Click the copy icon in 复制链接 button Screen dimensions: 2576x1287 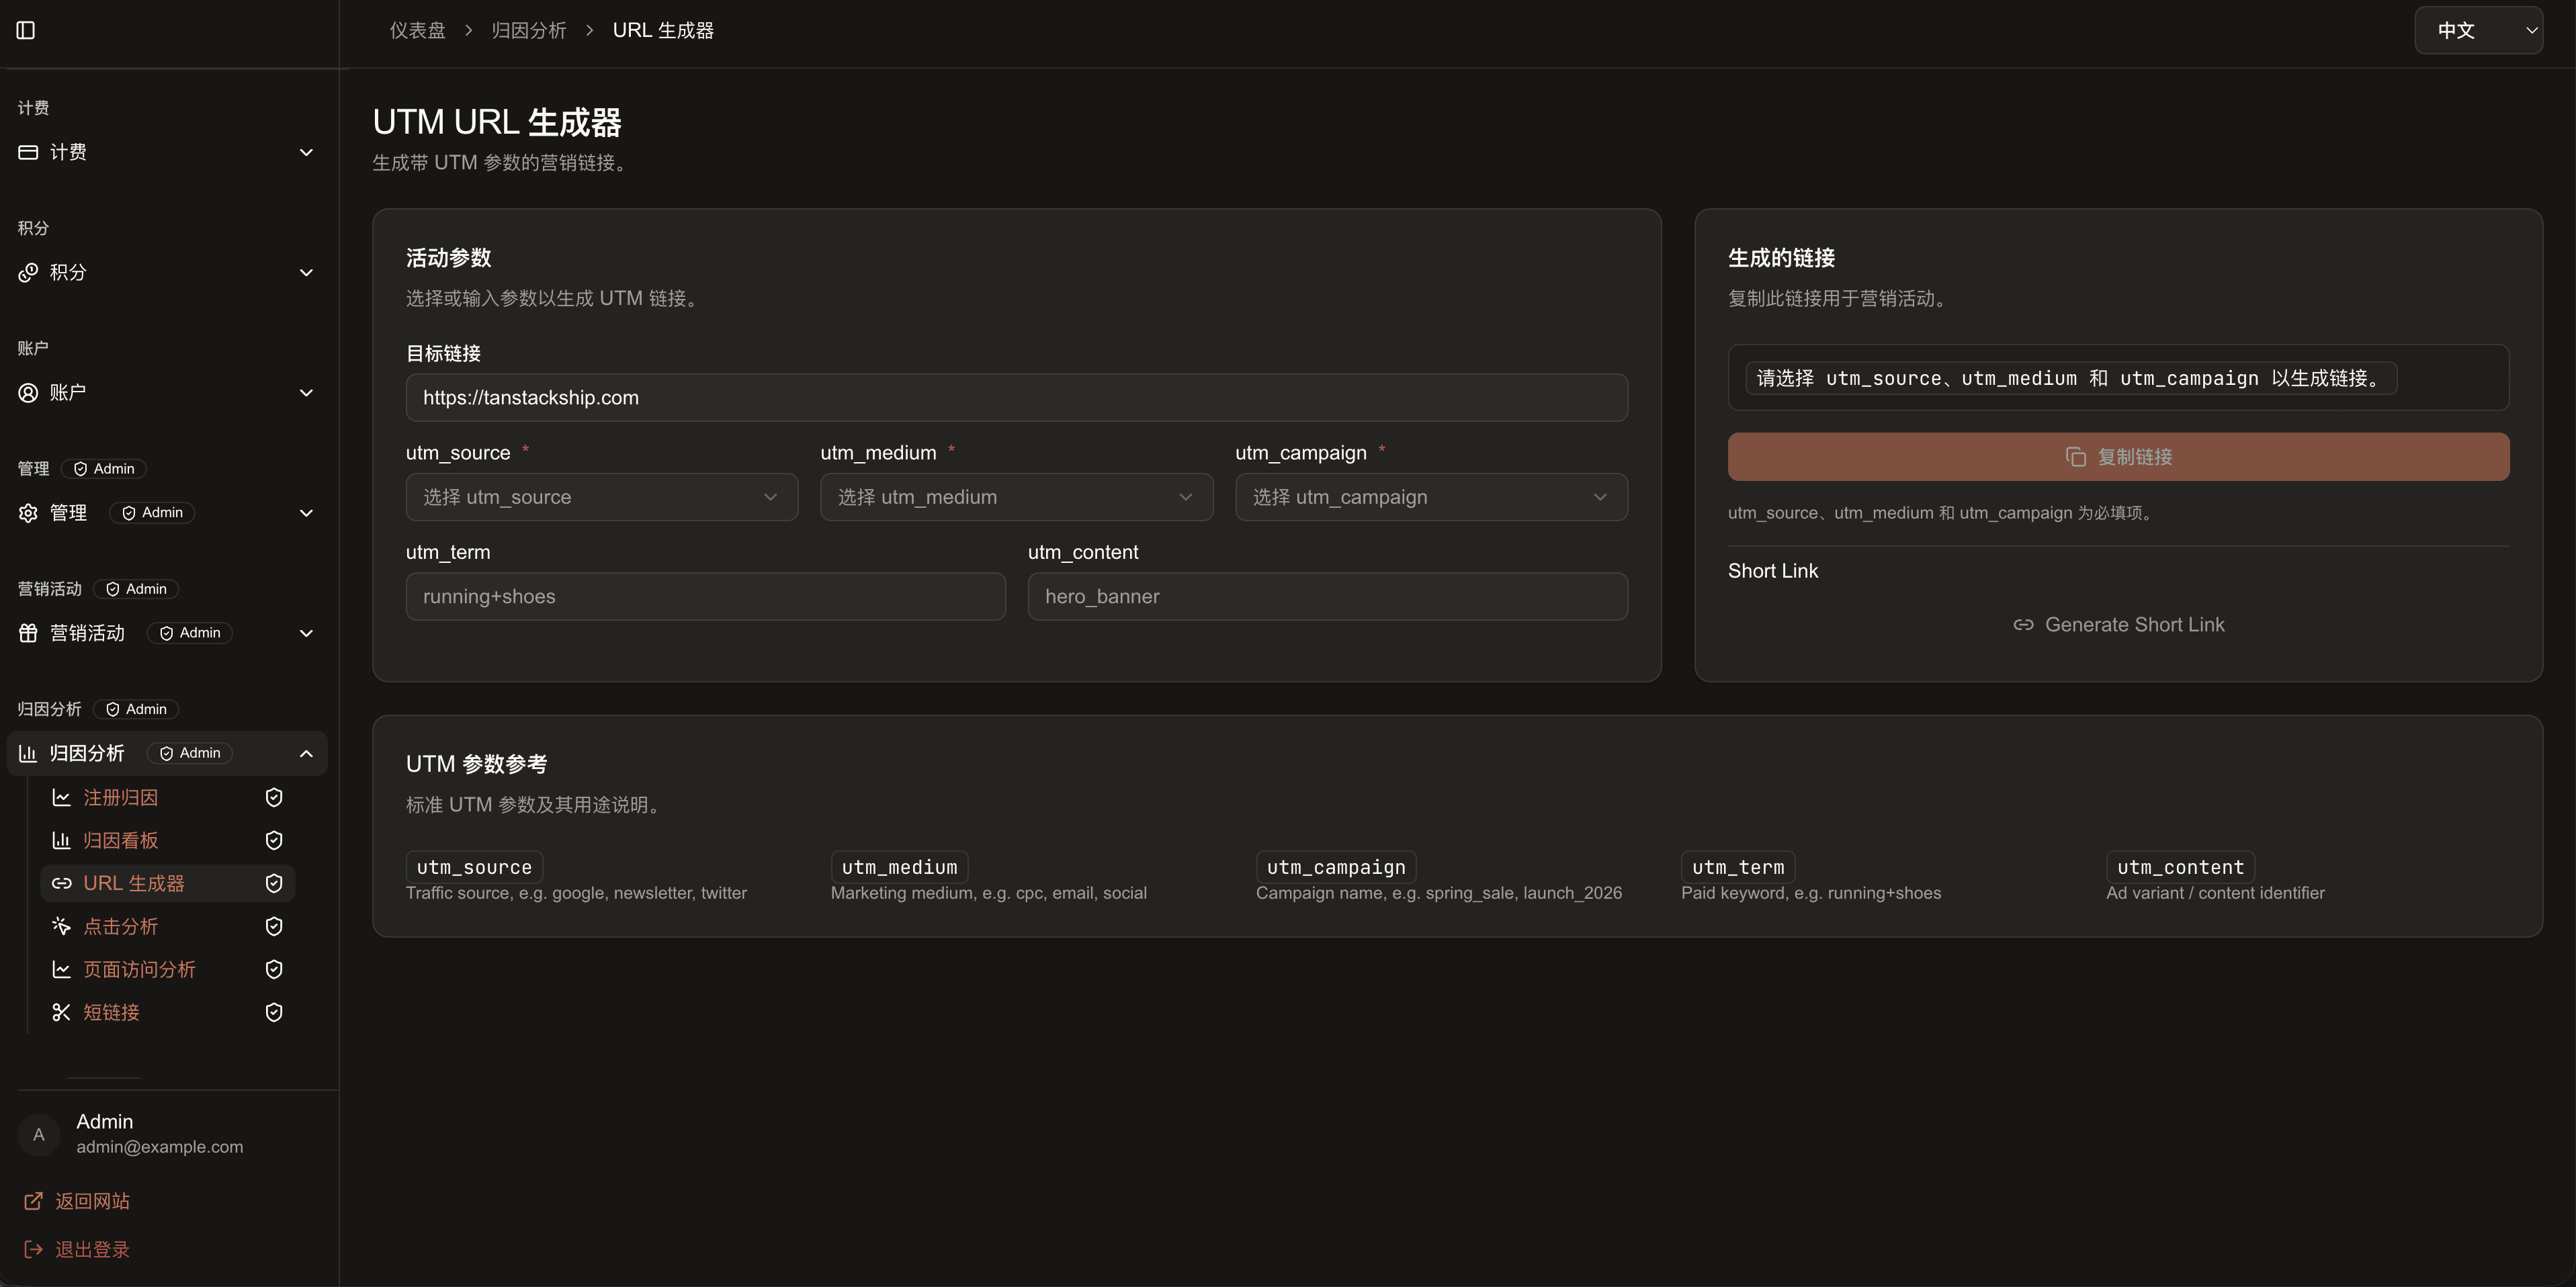pos(2076,457)
